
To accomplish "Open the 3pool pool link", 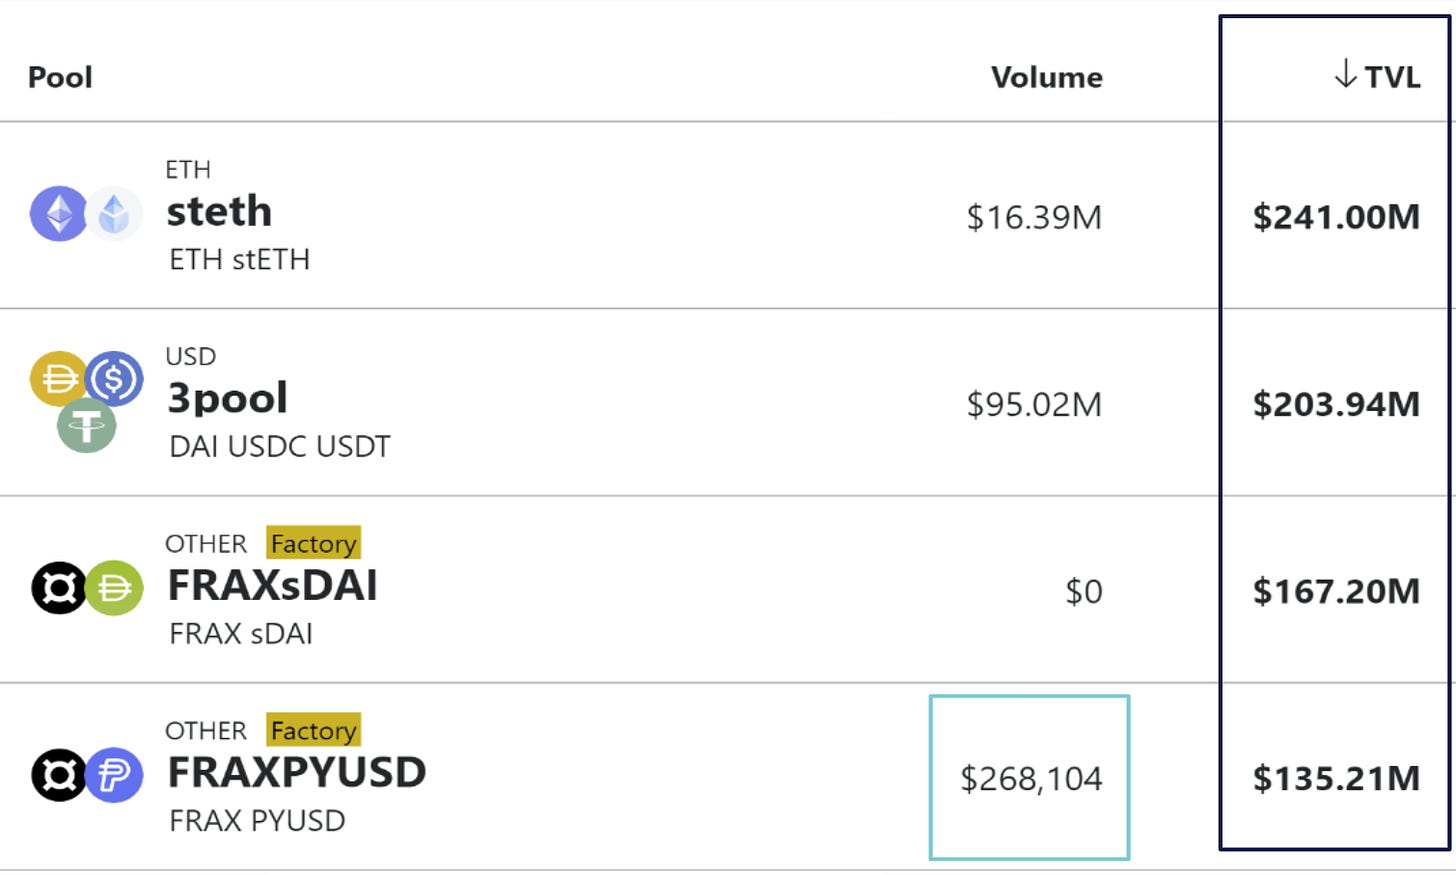I will [227, 398].
